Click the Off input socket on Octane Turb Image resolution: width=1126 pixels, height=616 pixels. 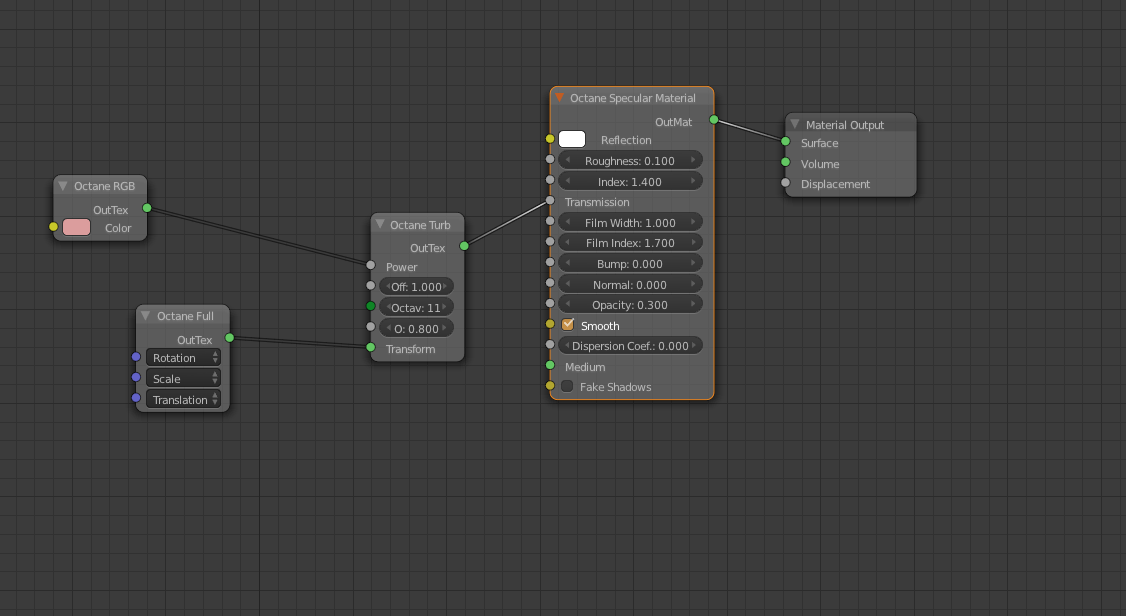(x=371, y=286)
